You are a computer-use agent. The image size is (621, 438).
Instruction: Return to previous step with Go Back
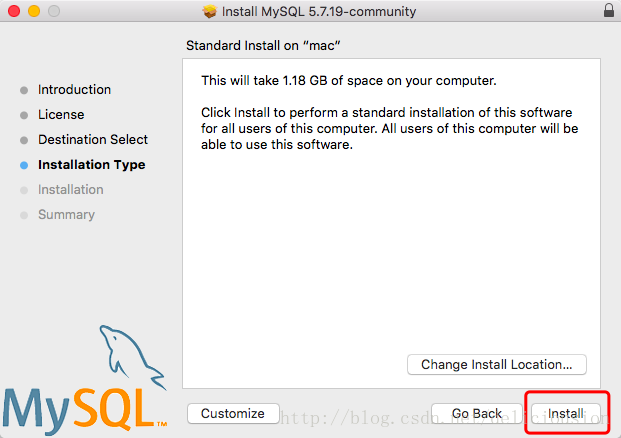pos(476,413)
